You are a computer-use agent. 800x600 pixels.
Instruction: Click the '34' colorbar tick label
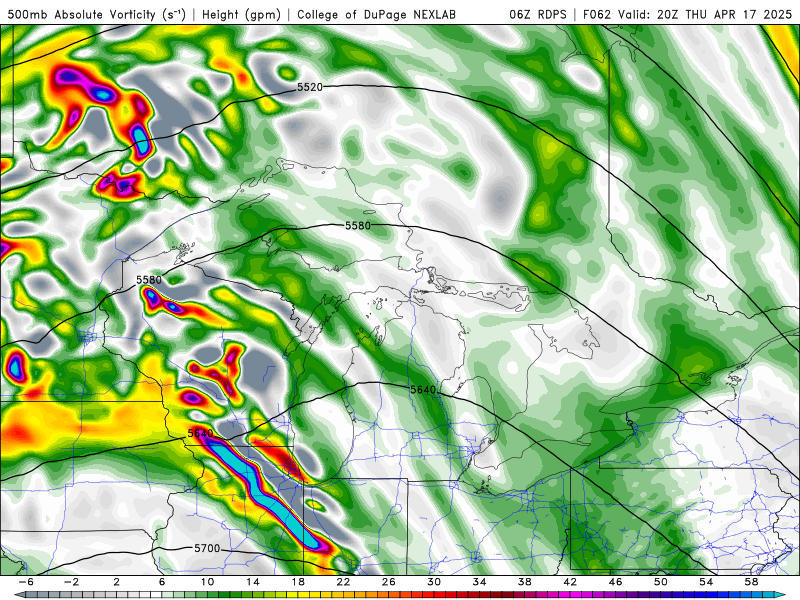480,582
